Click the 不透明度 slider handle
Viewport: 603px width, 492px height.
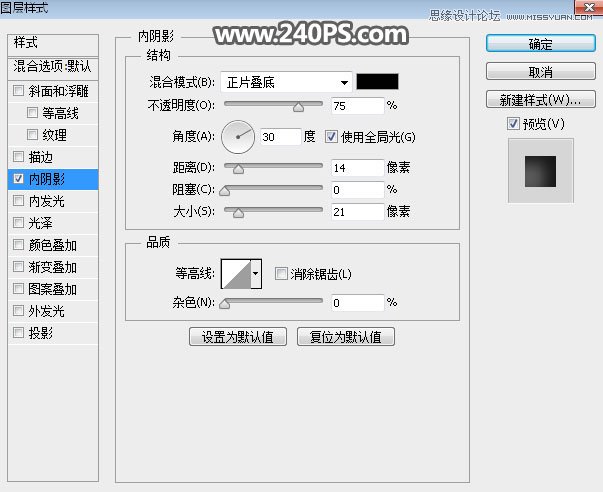(x=298, y=107)
